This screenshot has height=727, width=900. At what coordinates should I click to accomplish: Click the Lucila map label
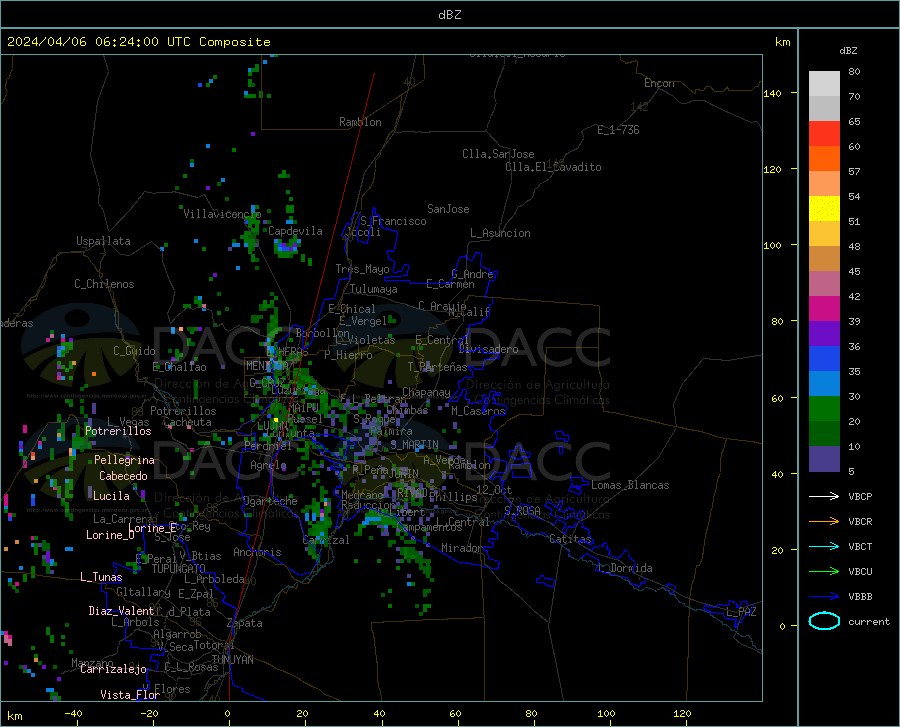pos(111,496)
